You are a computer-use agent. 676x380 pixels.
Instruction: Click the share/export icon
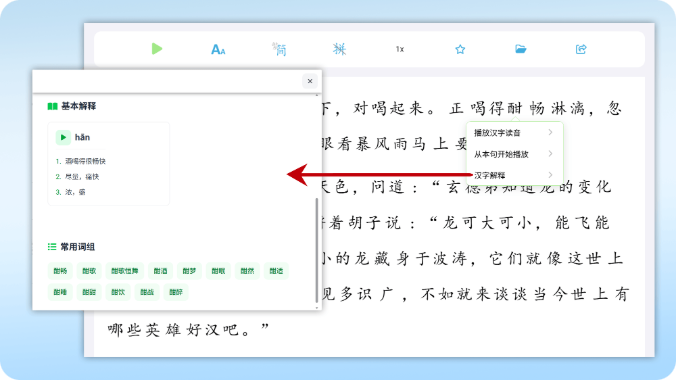[581, 49]
